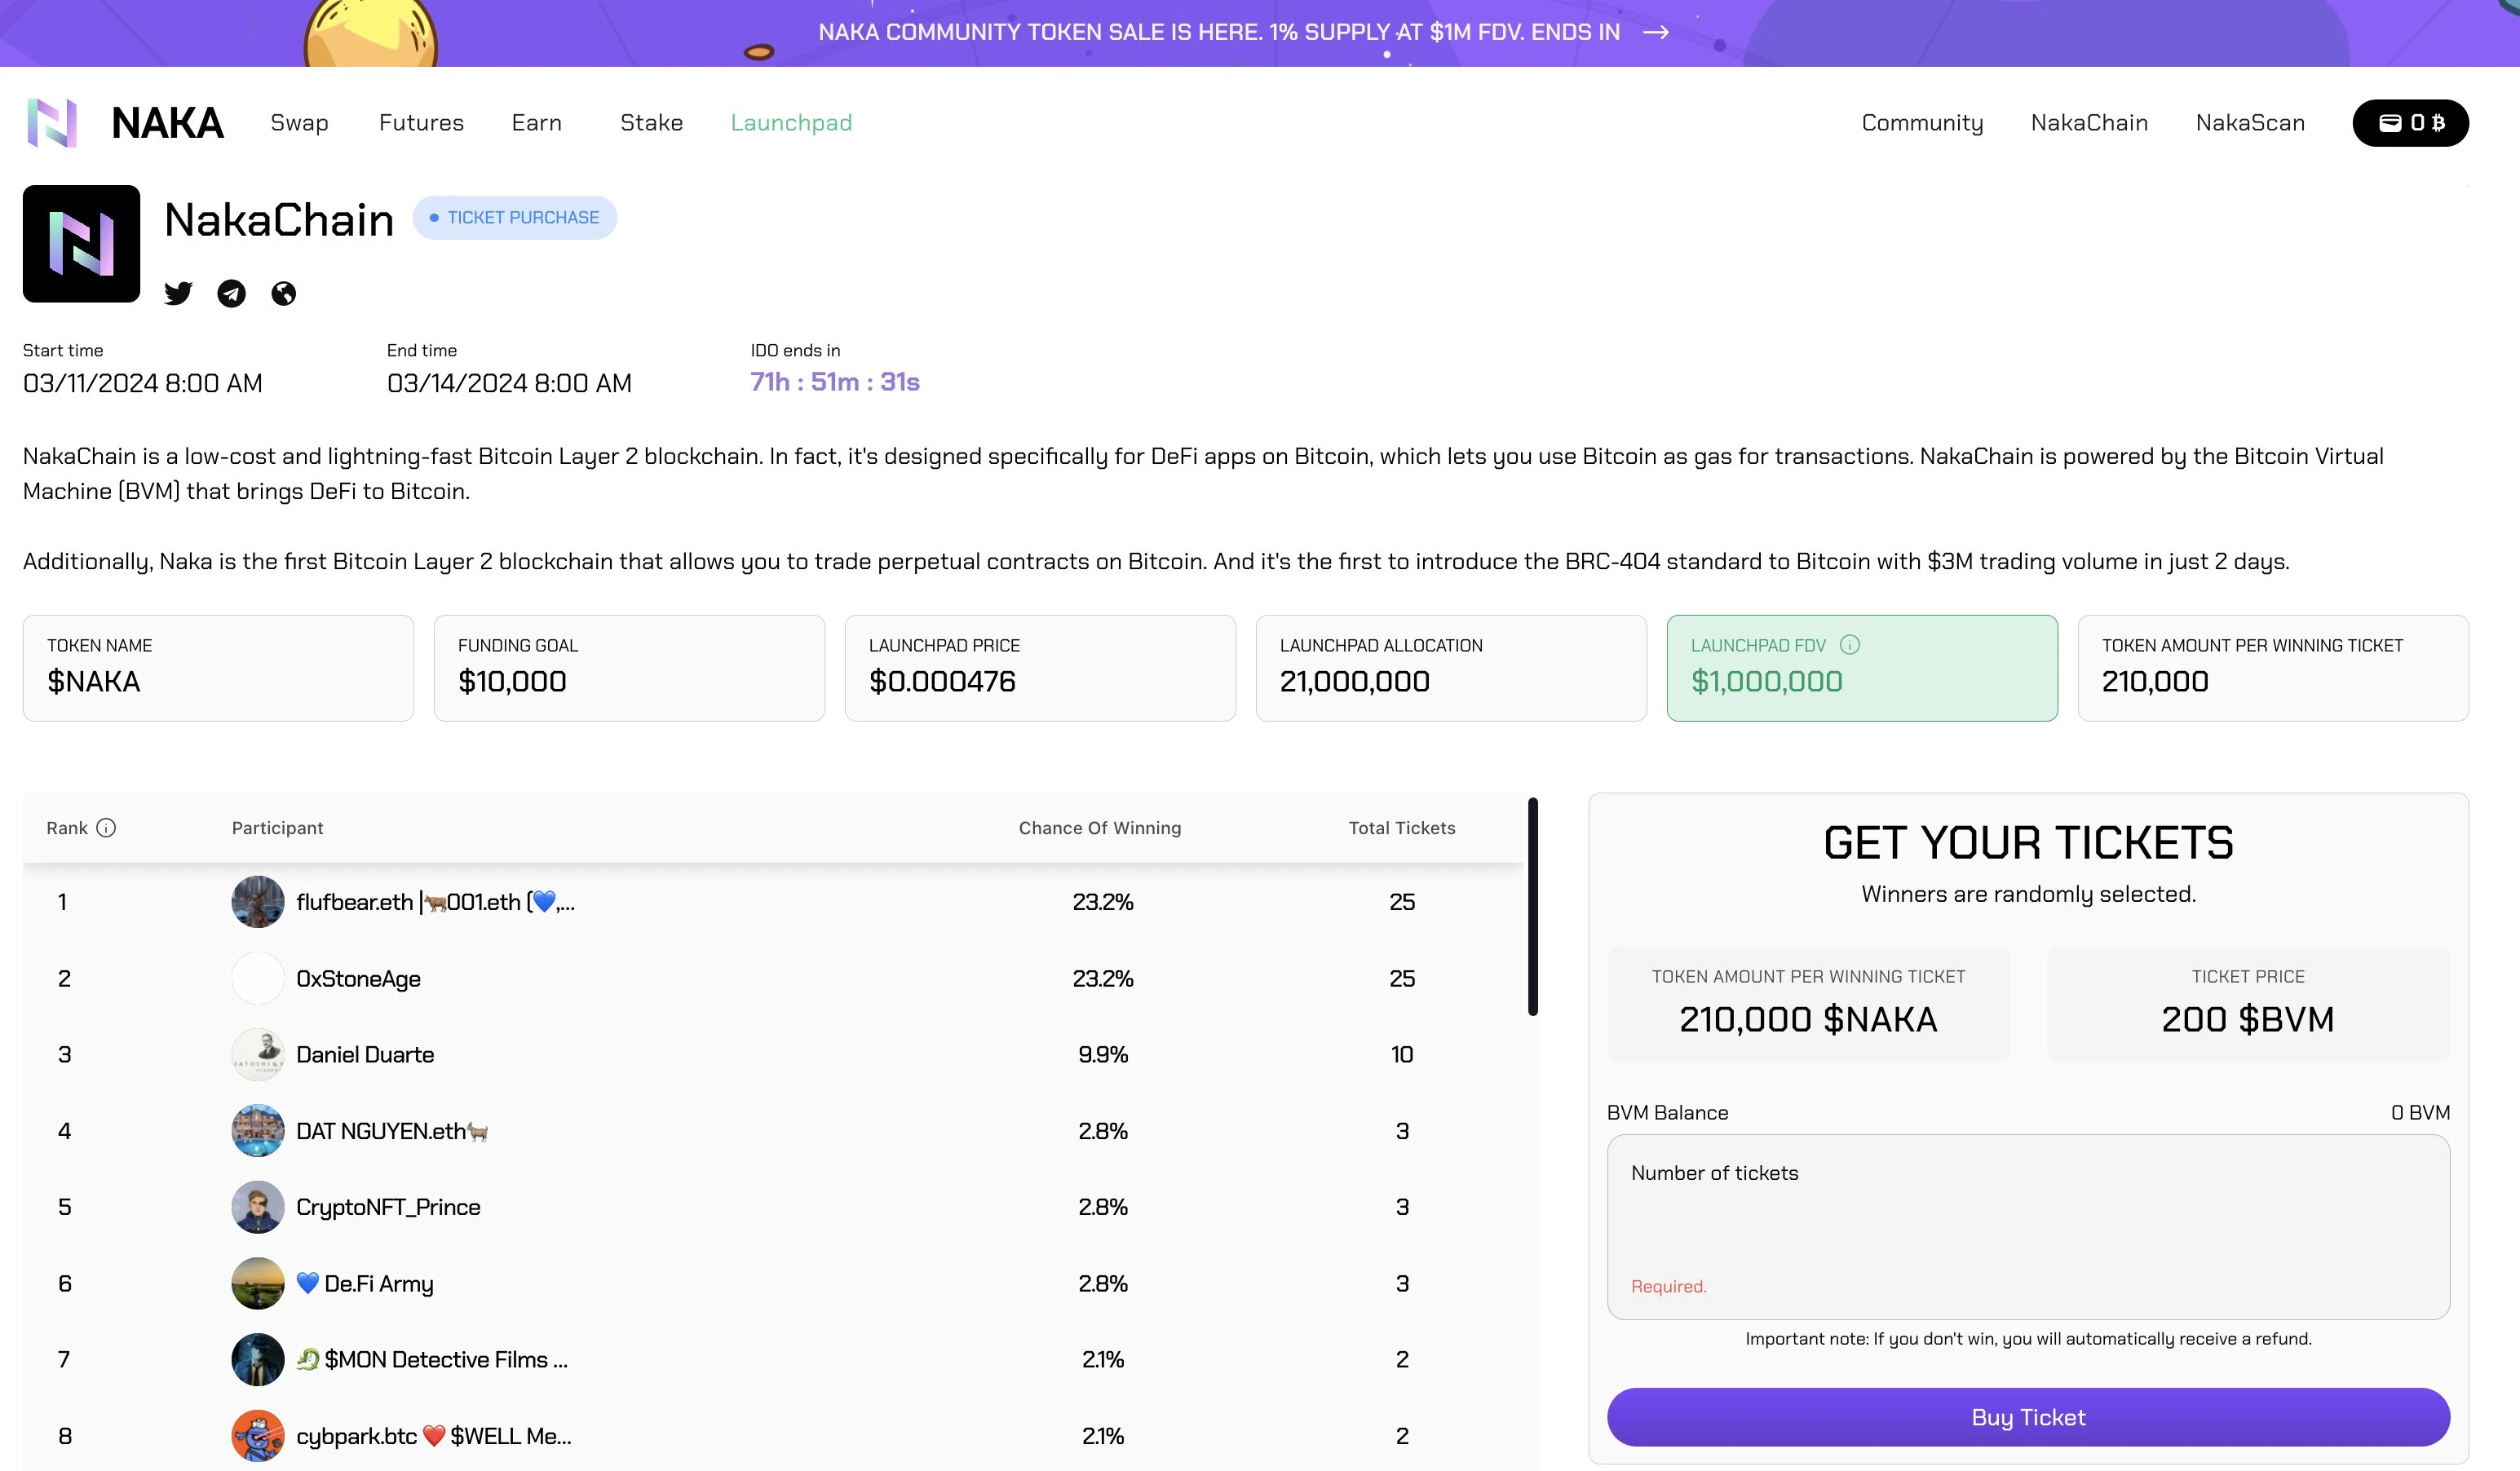
Task: Click flufbear.eth participant avatar
Action: coord(258,902)
